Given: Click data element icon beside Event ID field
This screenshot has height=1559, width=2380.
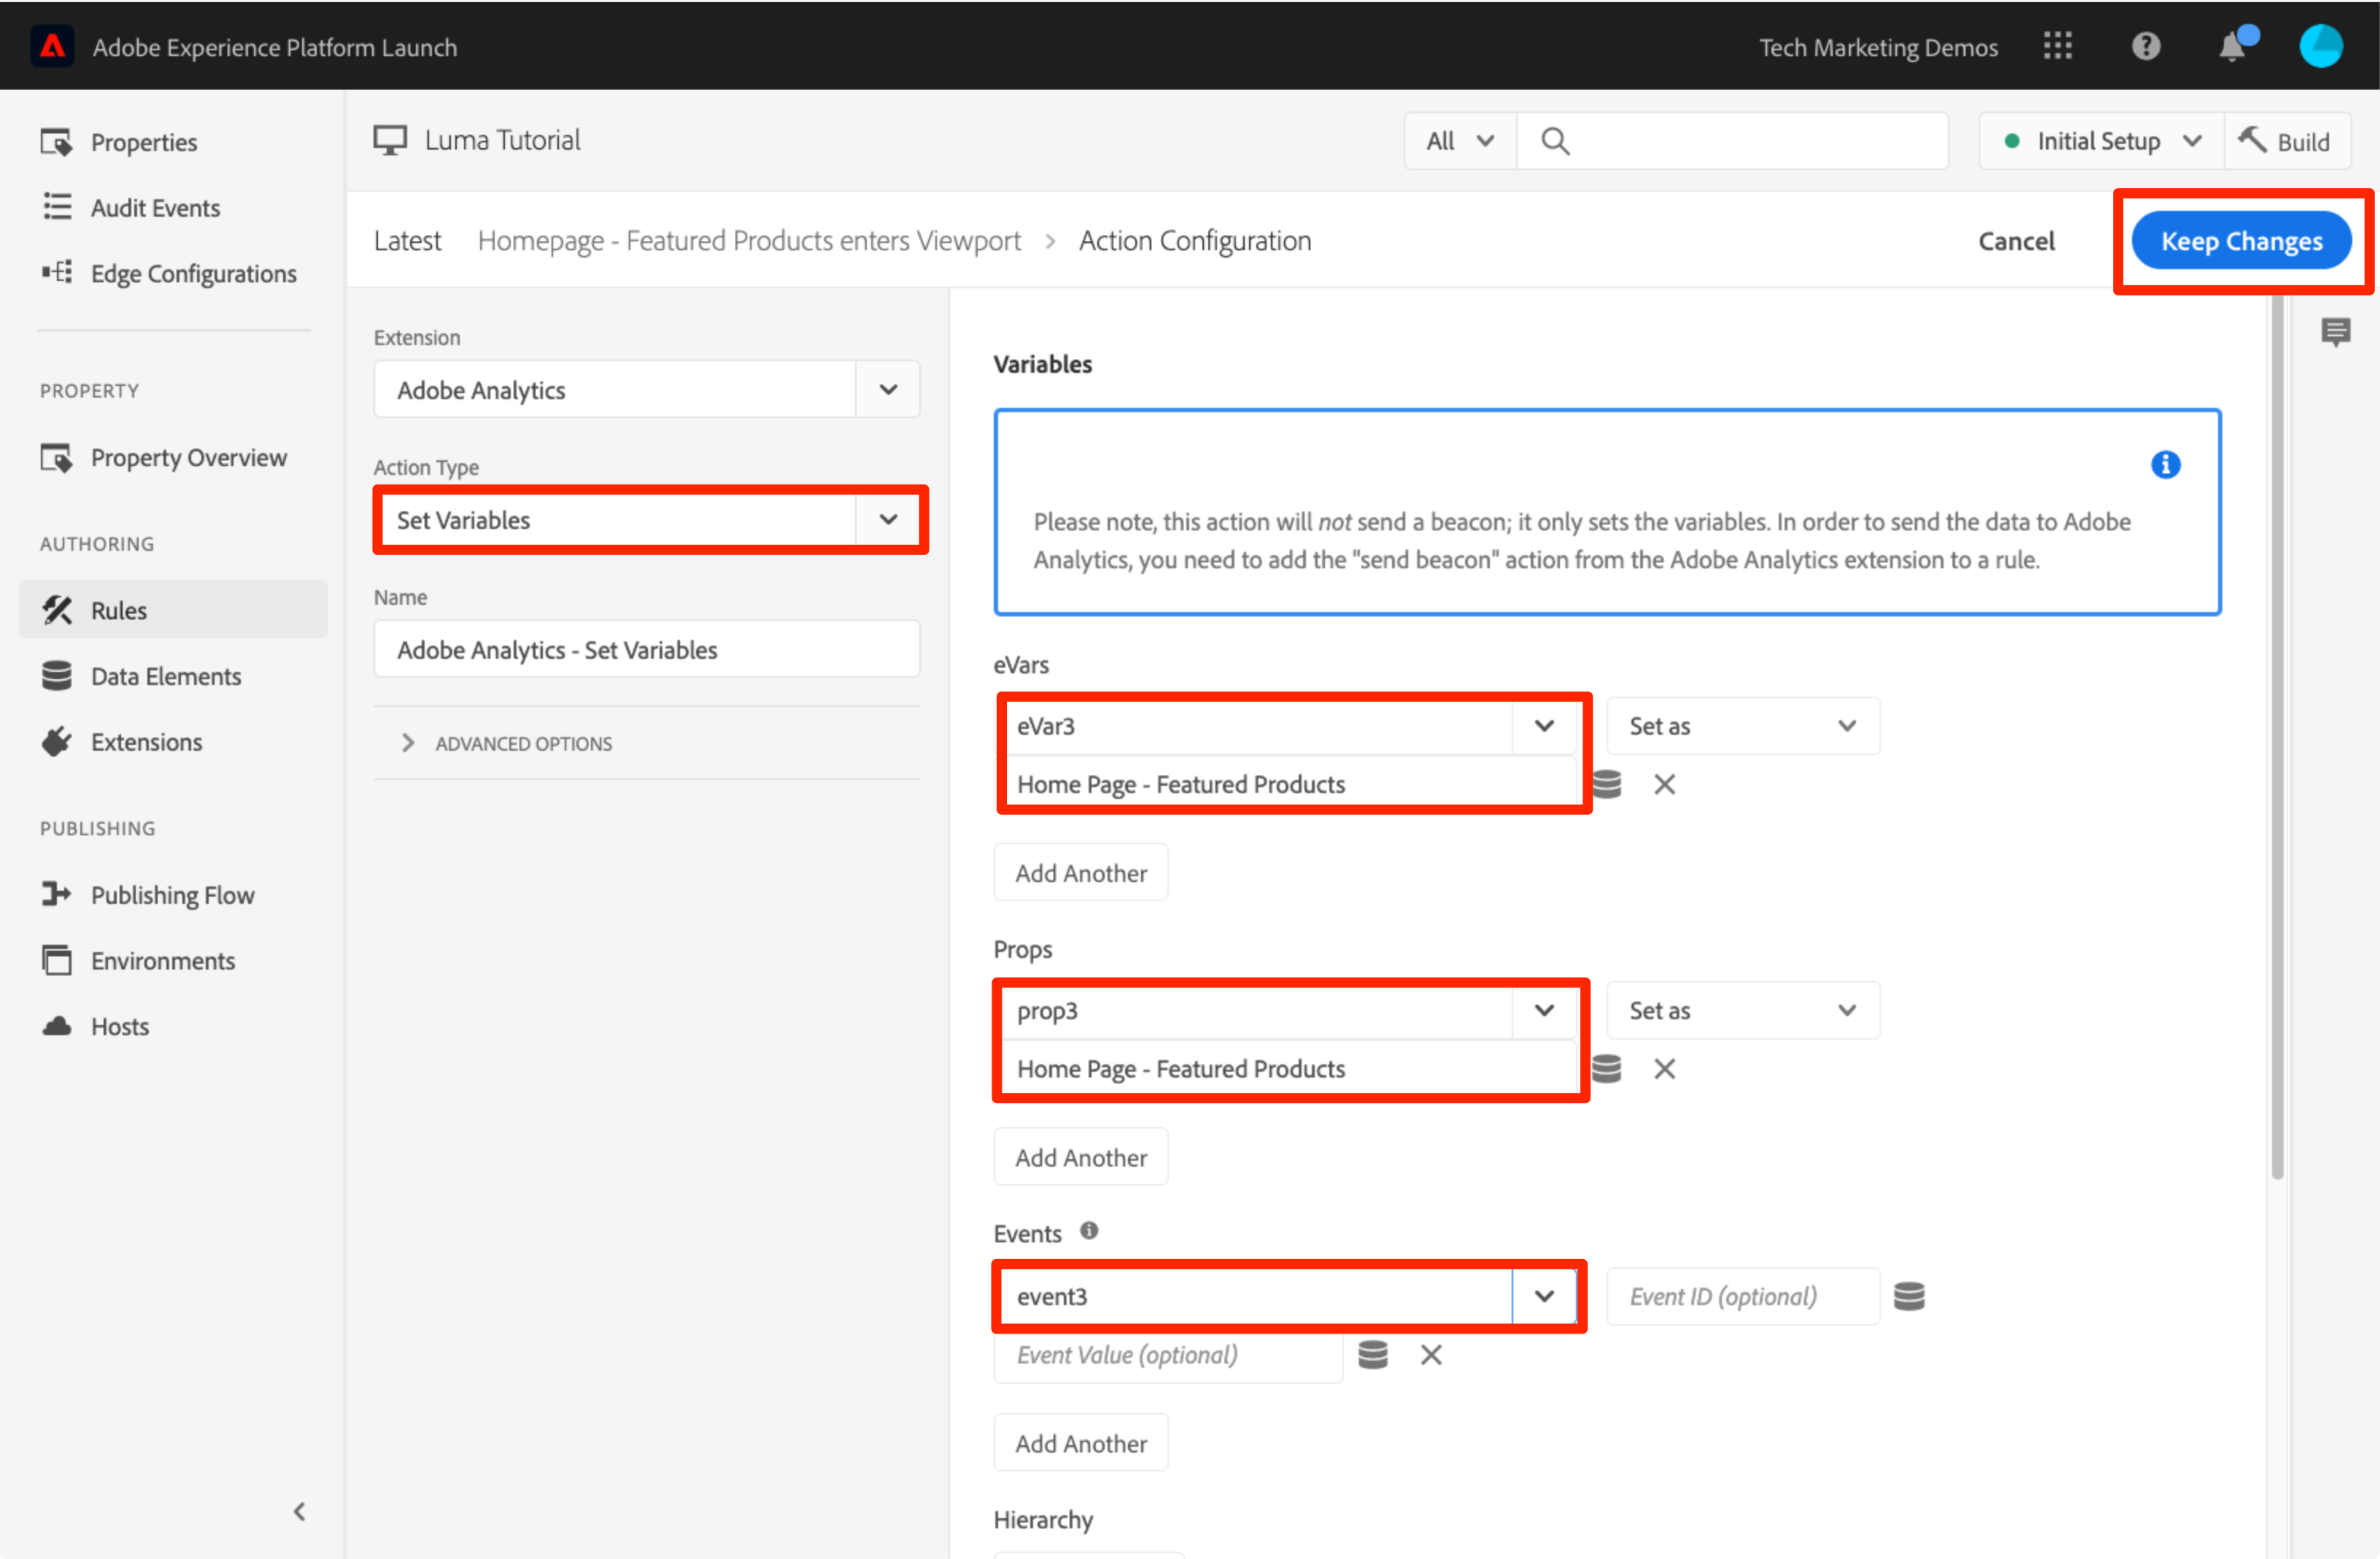Looking at the screenshot, I should coord(1908,1297).
